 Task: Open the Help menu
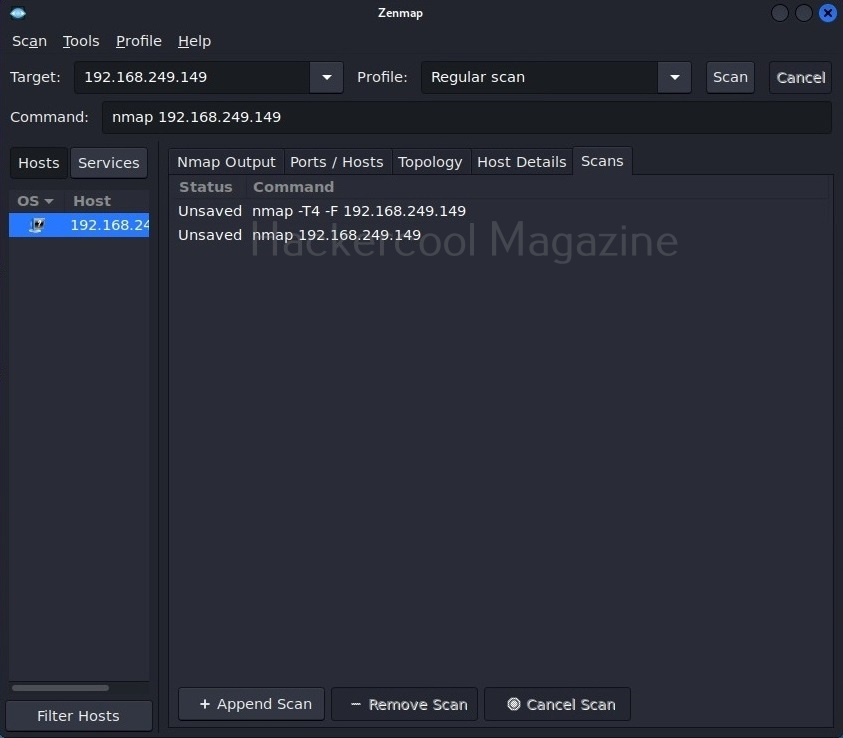[195, 41]
